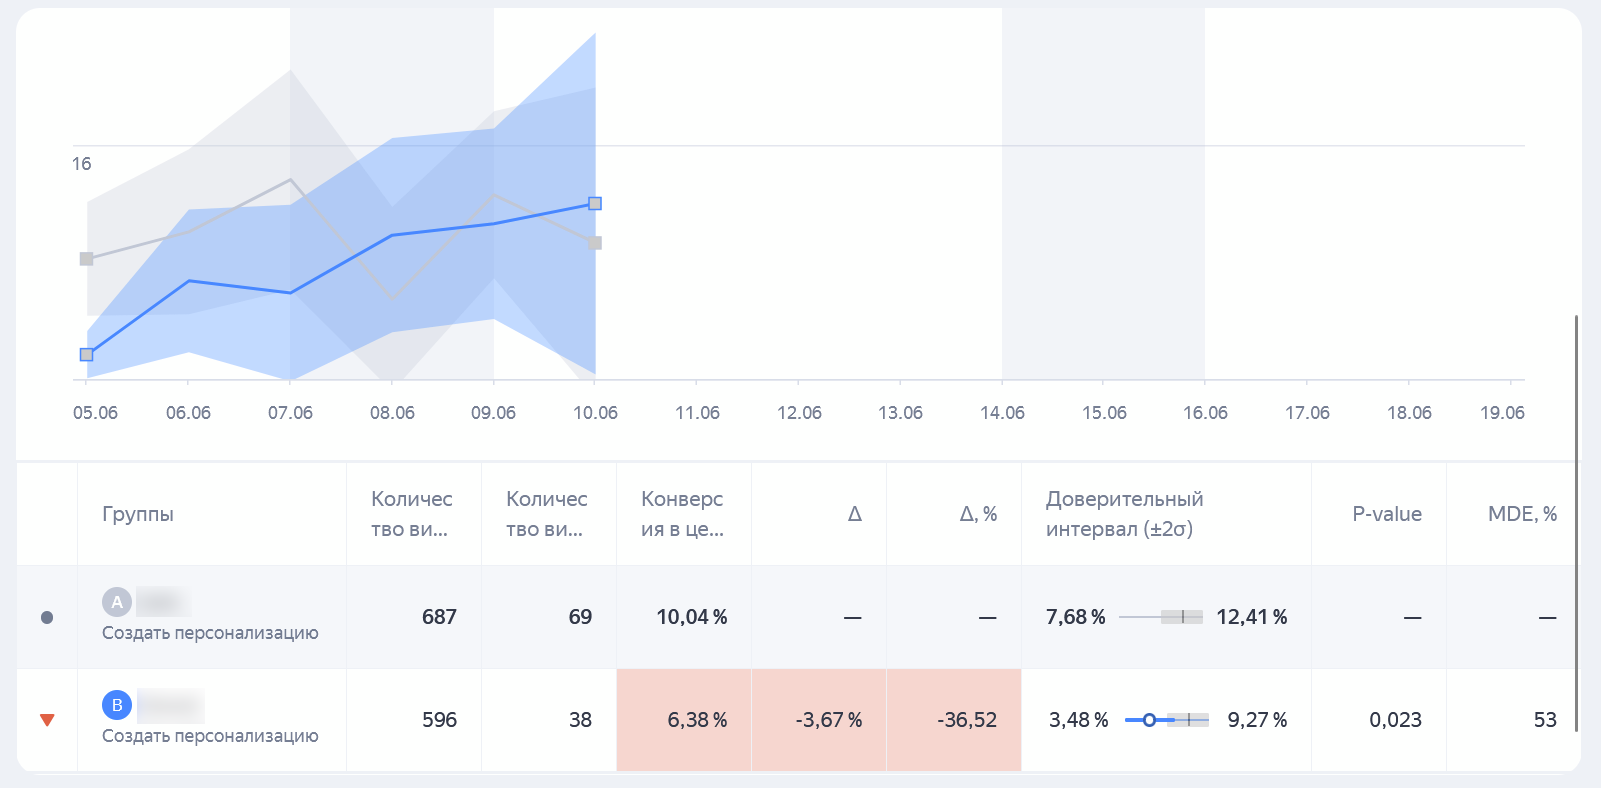The width and height of the screenshot is (1601, 788).
Task: Click the group A avatar badge
Action: coord(117,602)
